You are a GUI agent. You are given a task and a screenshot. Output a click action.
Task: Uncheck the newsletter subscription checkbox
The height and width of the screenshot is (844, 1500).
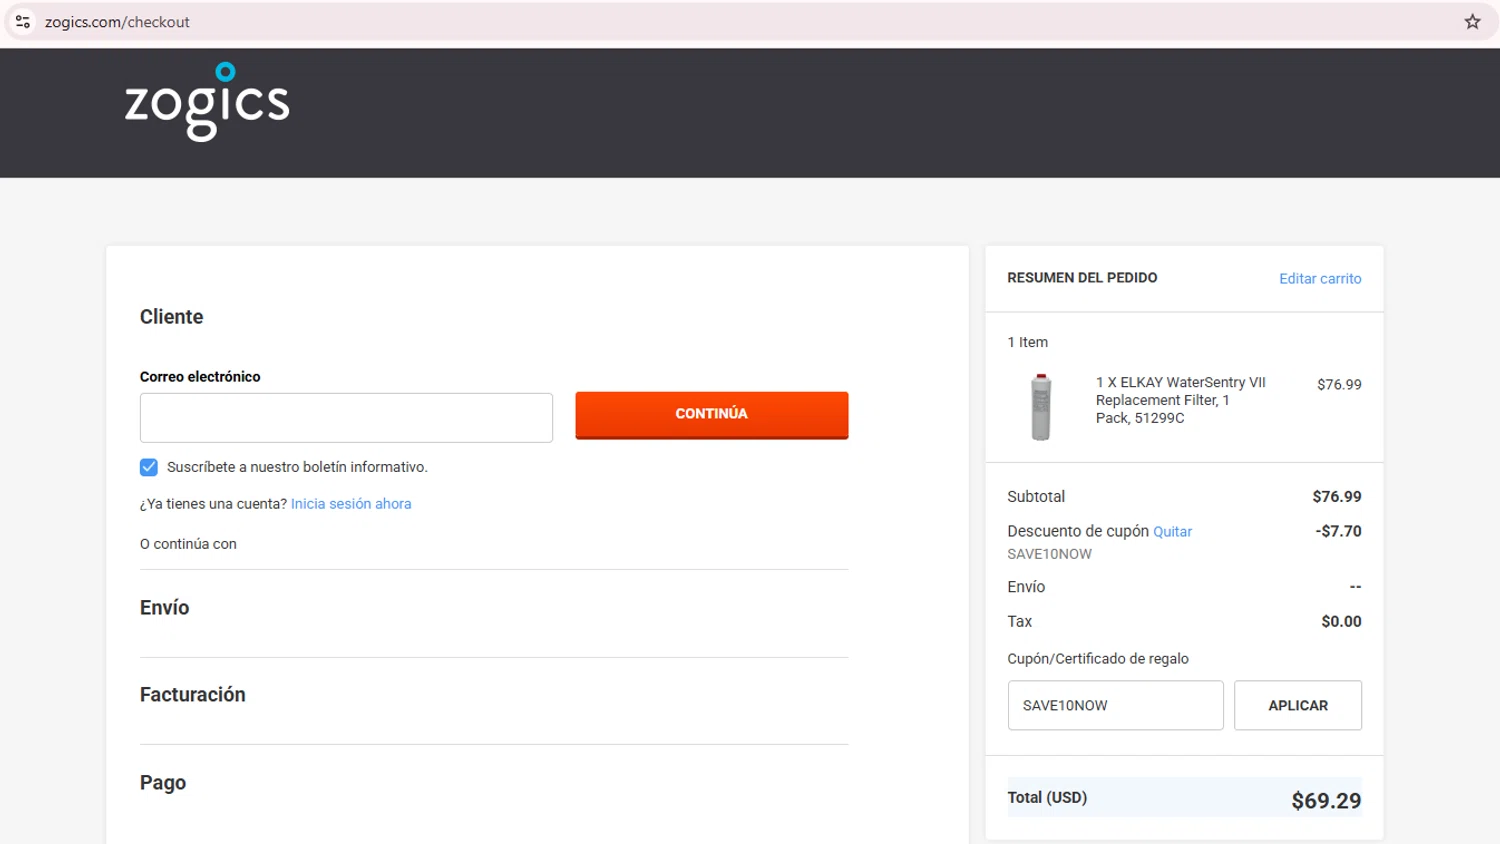[x=149, y=467]
